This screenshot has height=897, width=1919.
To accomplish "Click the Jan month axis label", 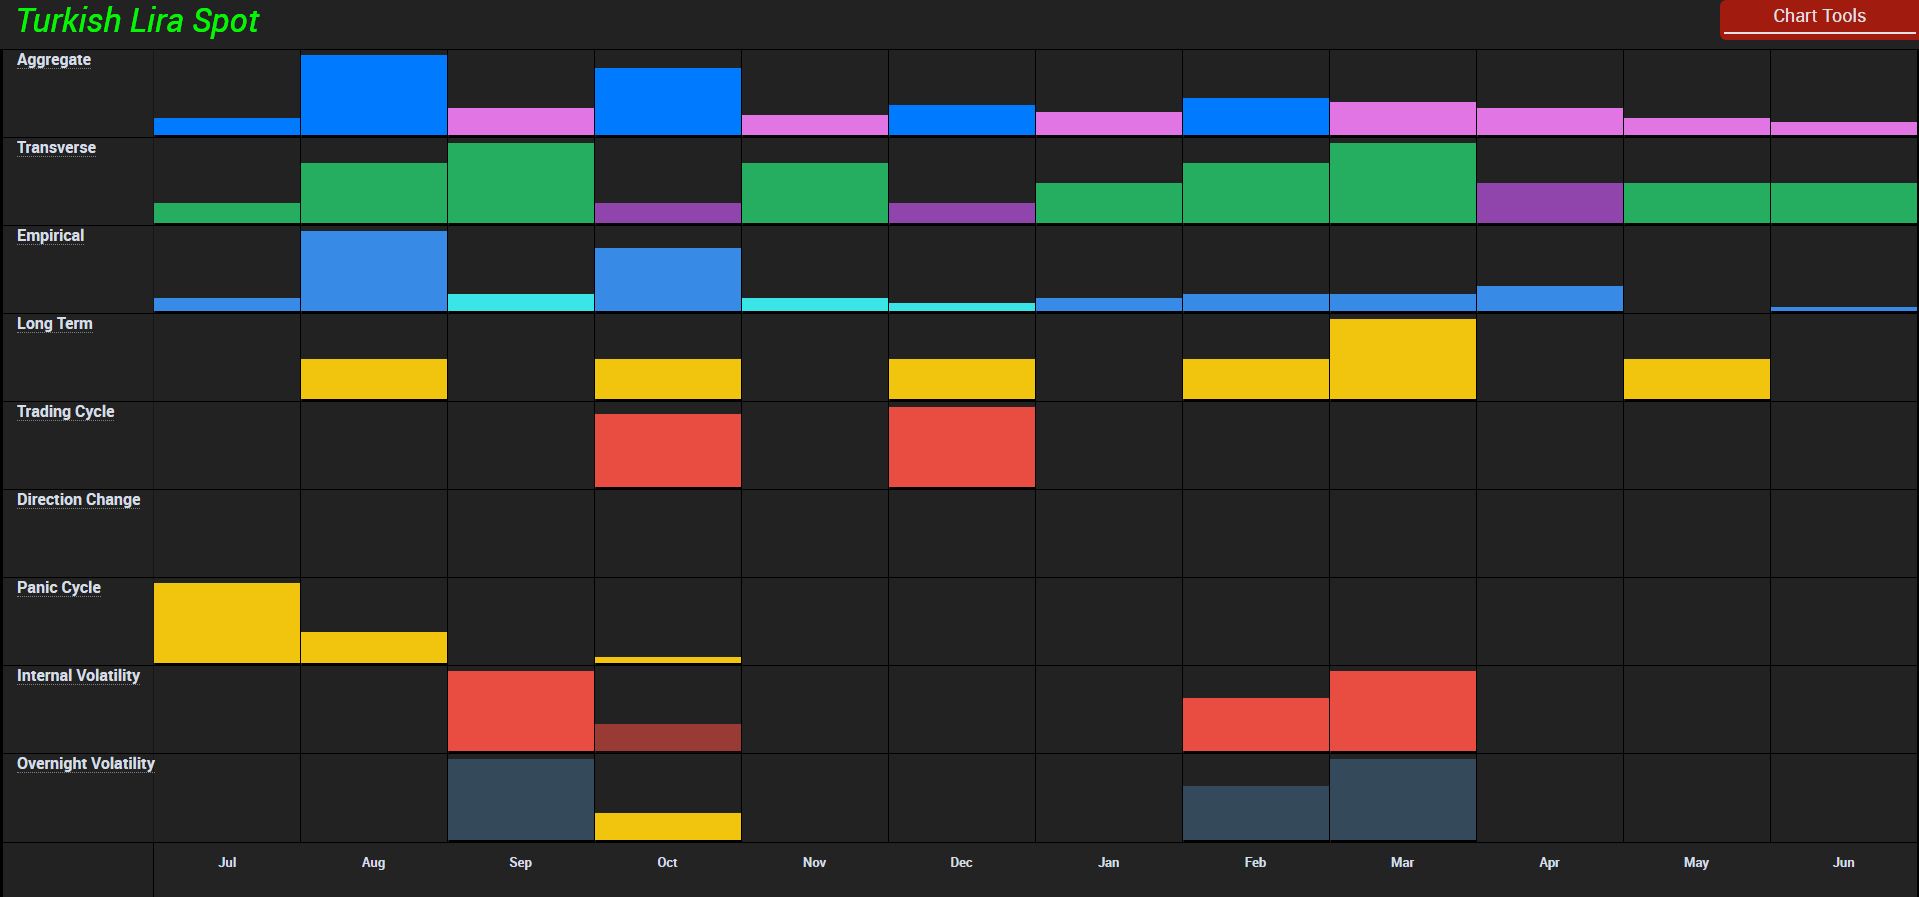I will pos(1108,862).
